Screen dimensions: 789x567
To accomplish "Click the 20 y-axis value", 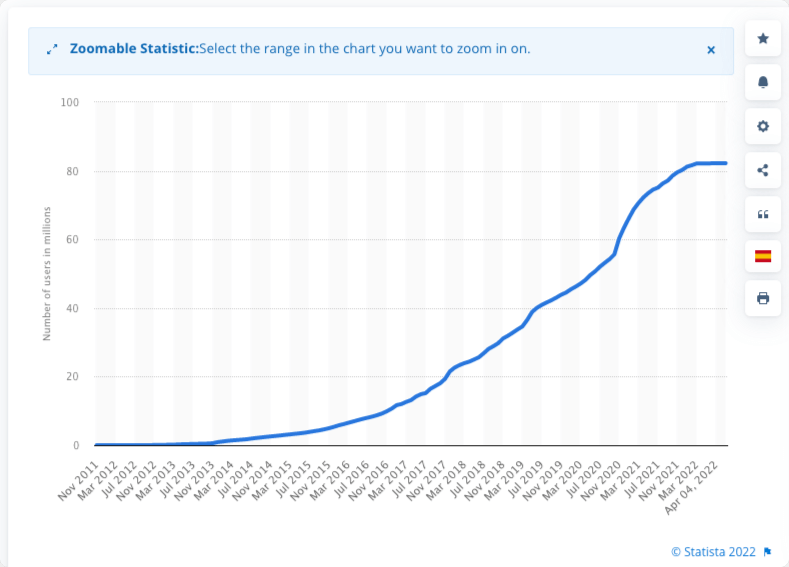I will pos(72,376).
